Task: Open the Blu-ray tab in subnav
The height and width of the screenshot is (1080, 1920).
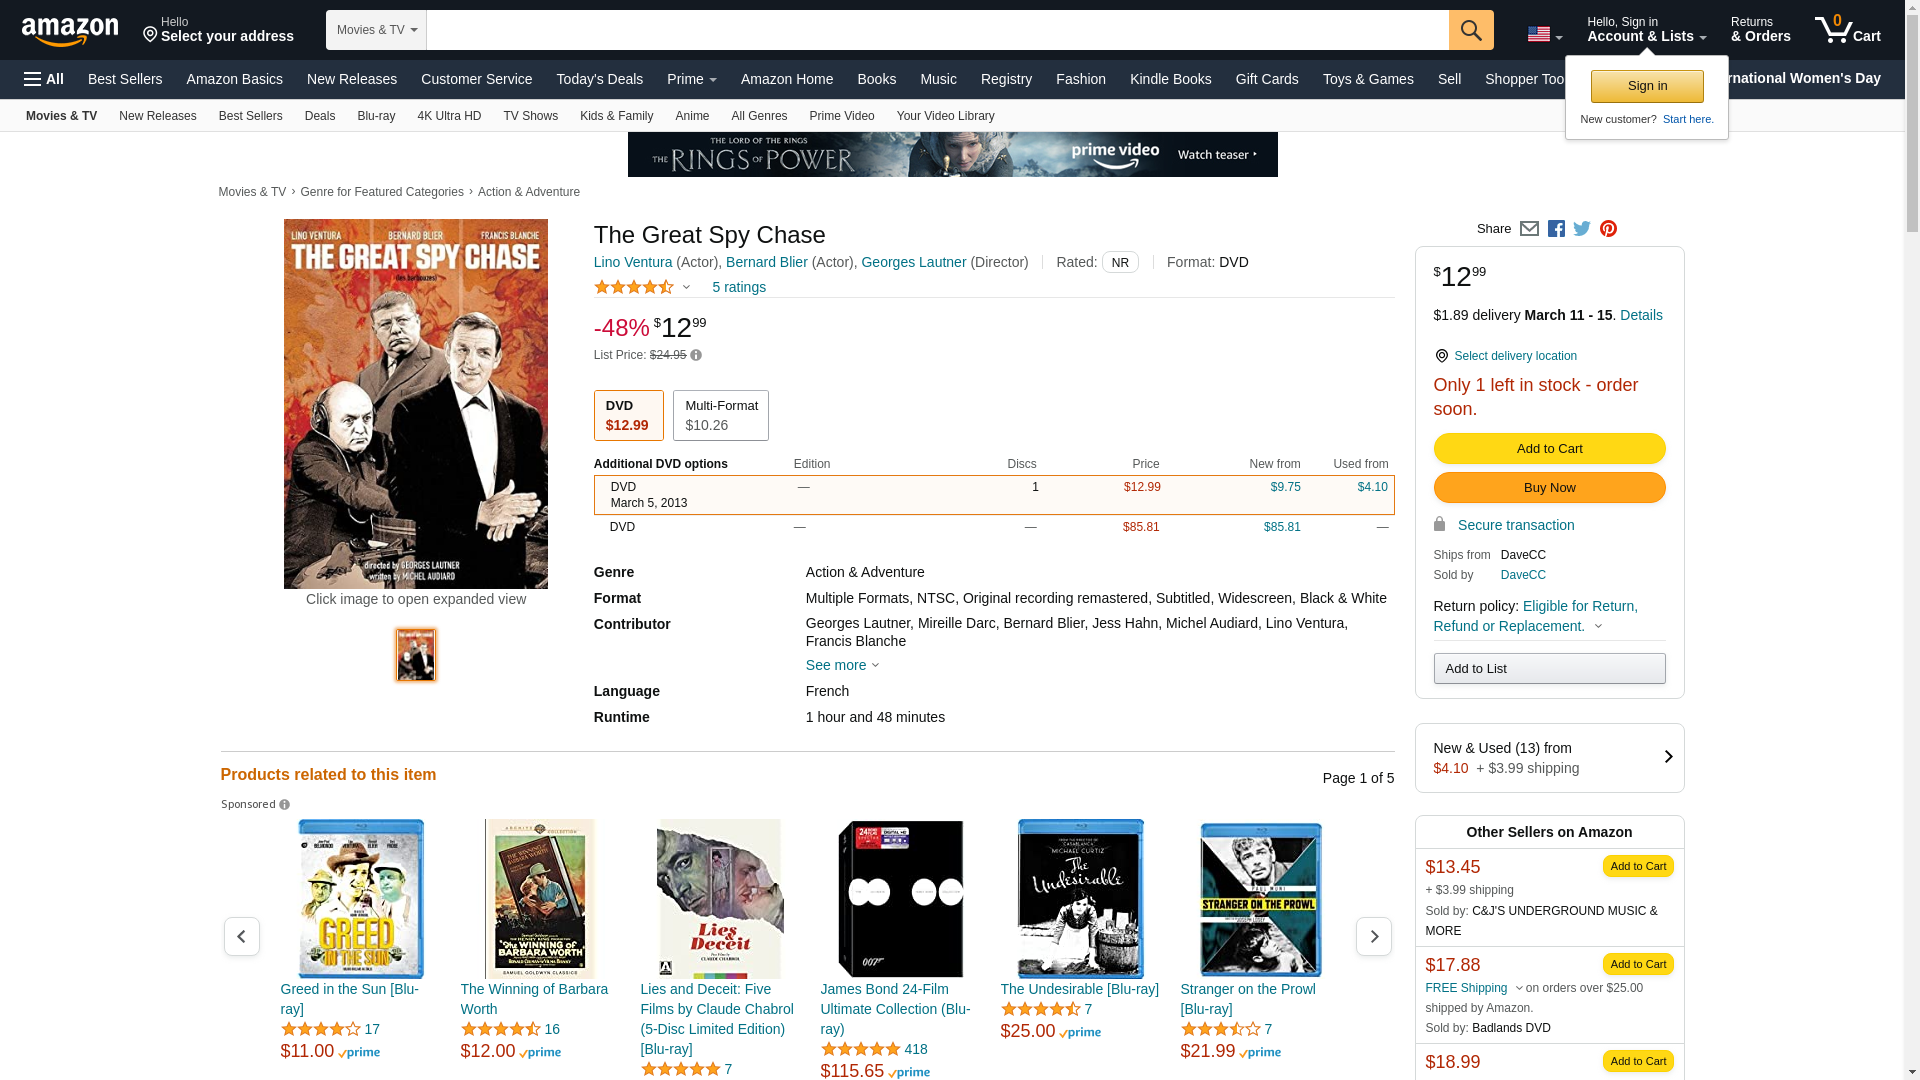Action: 376,116
